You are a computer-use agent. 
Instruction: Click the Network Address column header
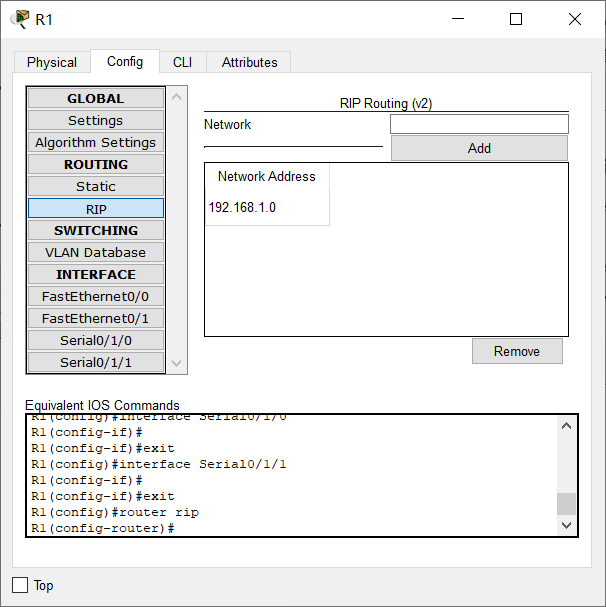pyautogui.click(x=267, y=177)
